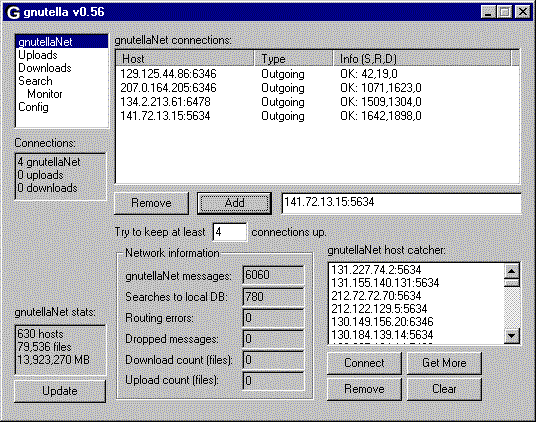Viewport: 536px width, 422px height.
Task: Click the minimum connections count field
Action: coord(229,232)
